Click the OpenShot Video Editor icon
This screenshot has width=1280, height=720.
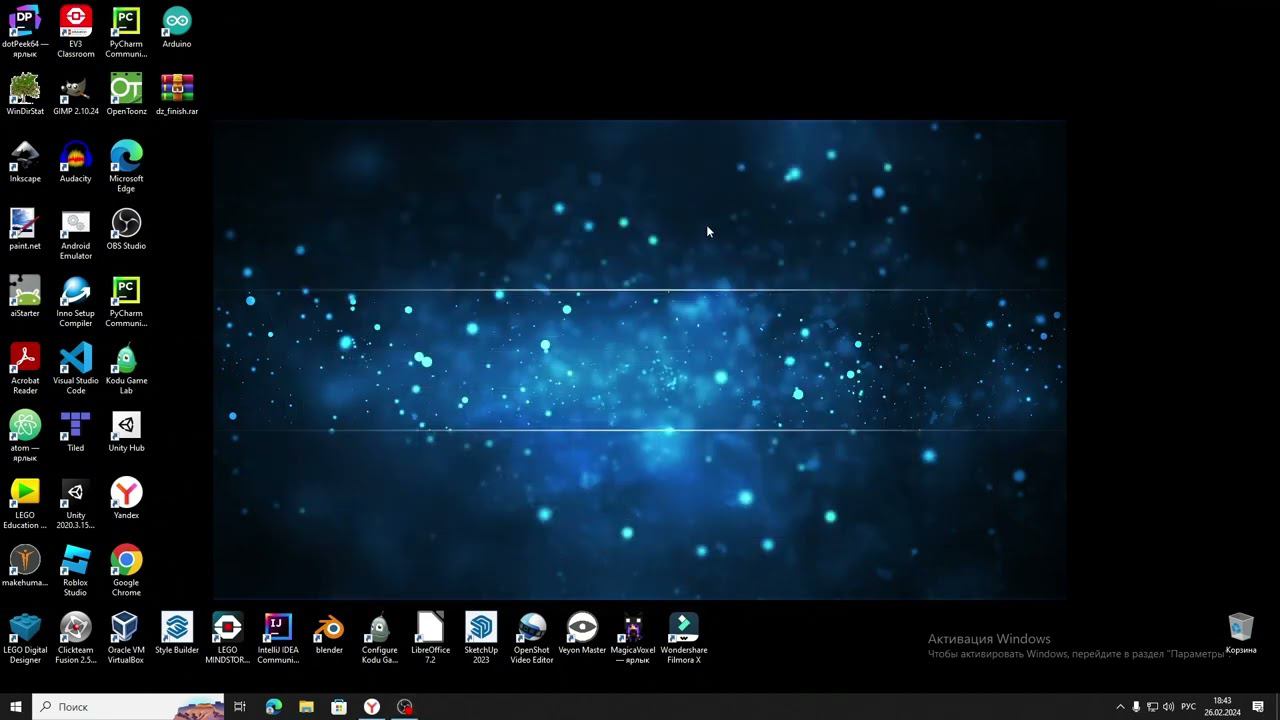tap(532, 637)
